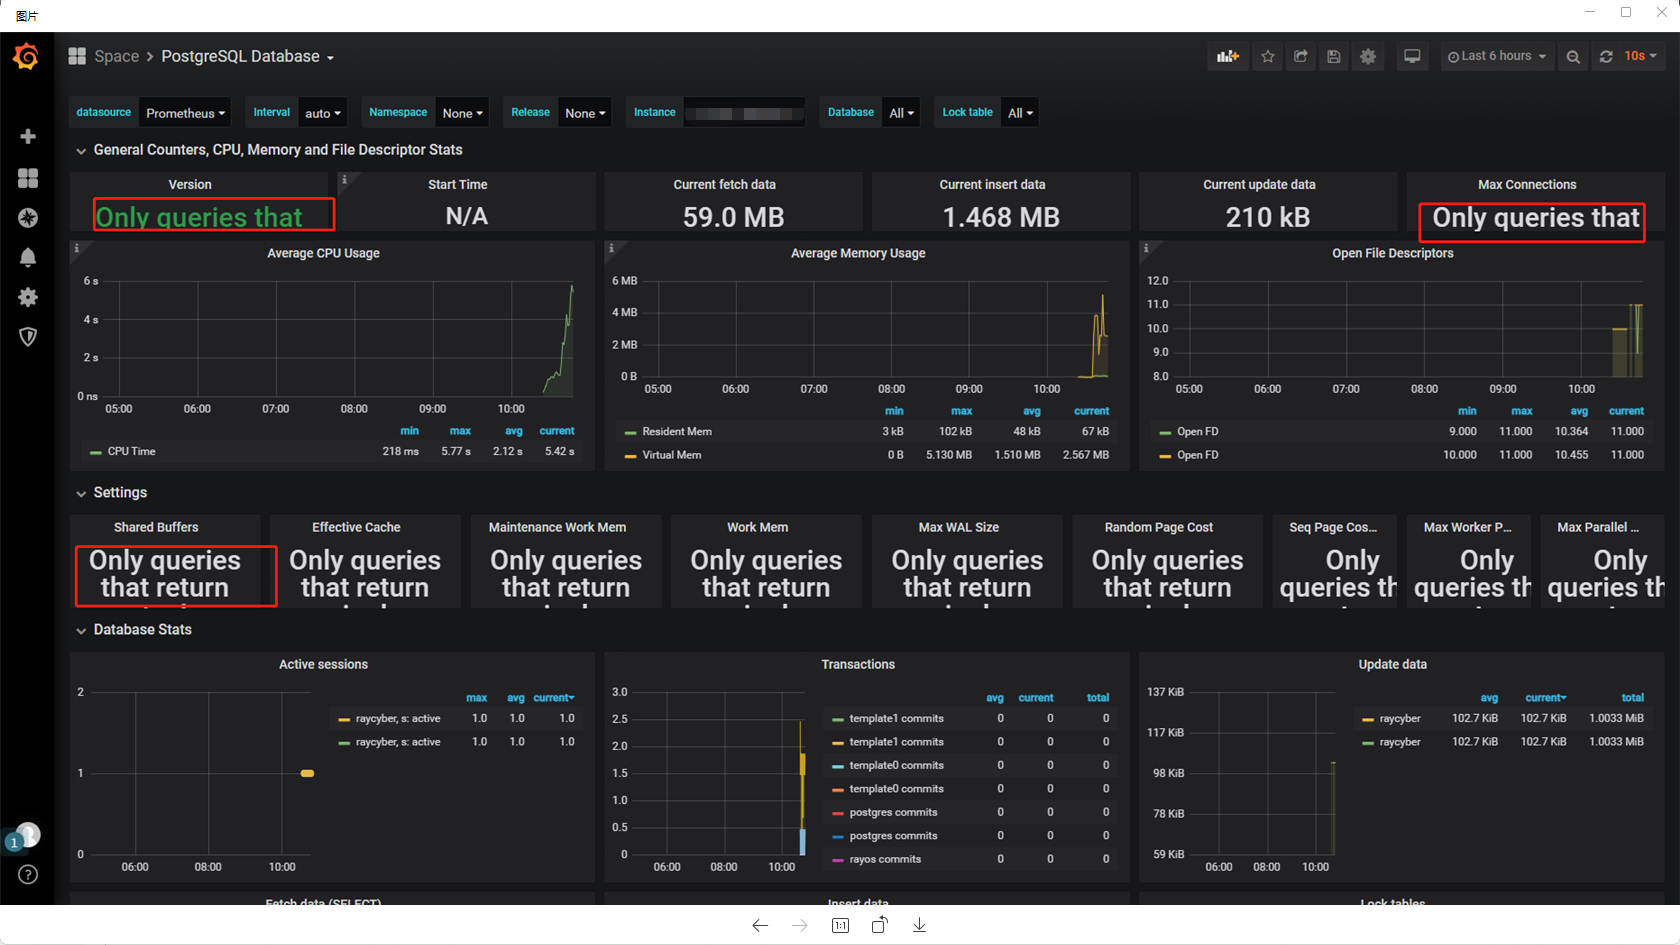Open the Namespace None dropdown
The height and width of the screenshot is (945, 1680).
463,113
